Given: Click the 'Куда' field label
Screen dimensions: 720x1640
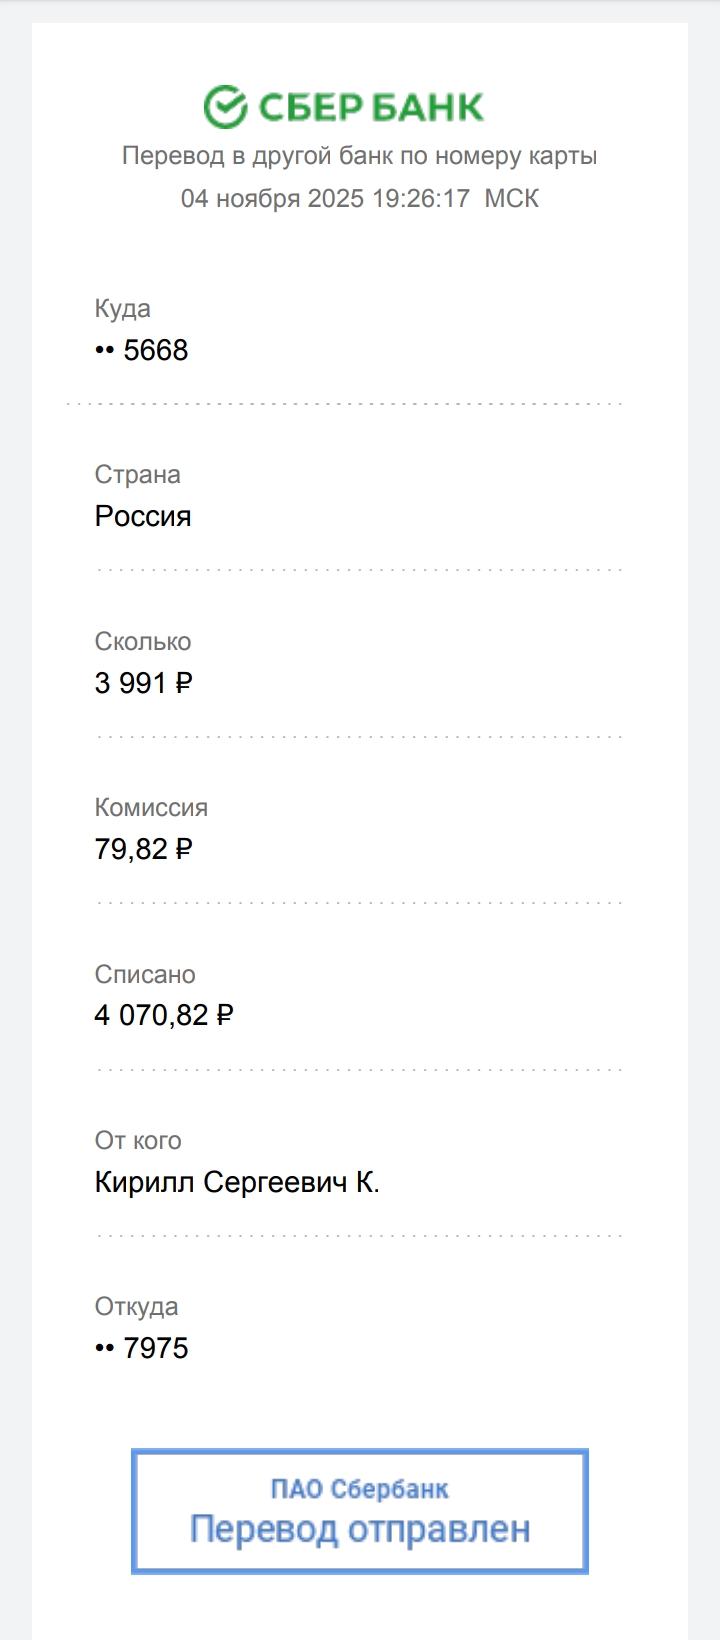Looking at the screenshot, I should (122, 309).
